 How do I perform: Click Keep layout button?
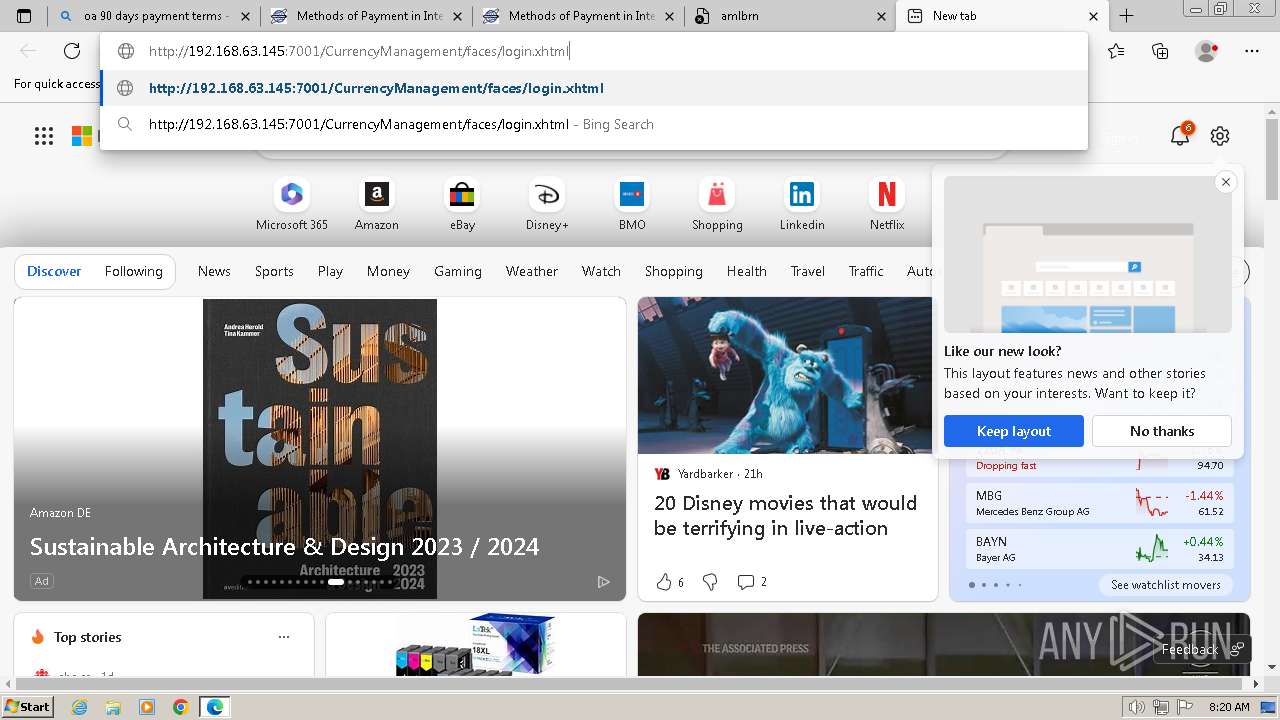pyautogui.click(x=1014, y=431)
